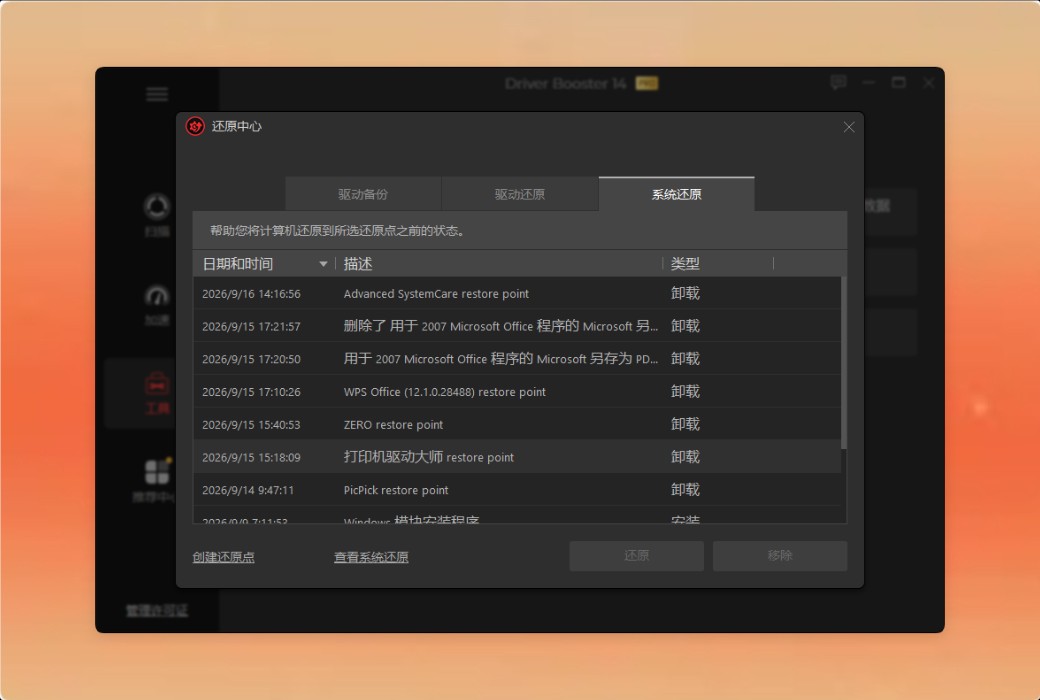This screenshot has height=700, width=1040.
Task: Open the recommended apps grid icon in sidebar
Action: [158, 472]
